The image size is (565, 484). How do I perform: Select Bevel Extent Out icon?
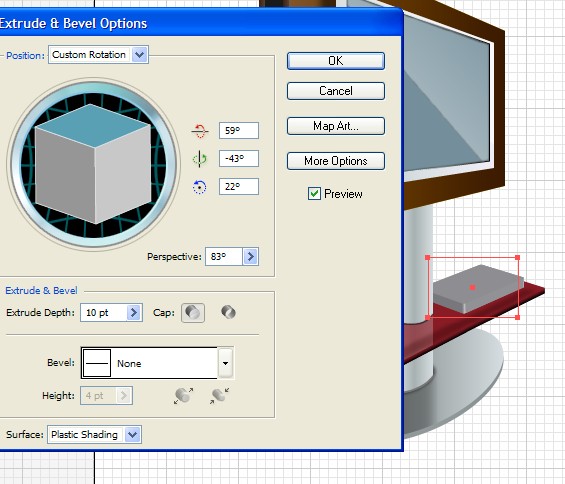(x=183, y=395)
